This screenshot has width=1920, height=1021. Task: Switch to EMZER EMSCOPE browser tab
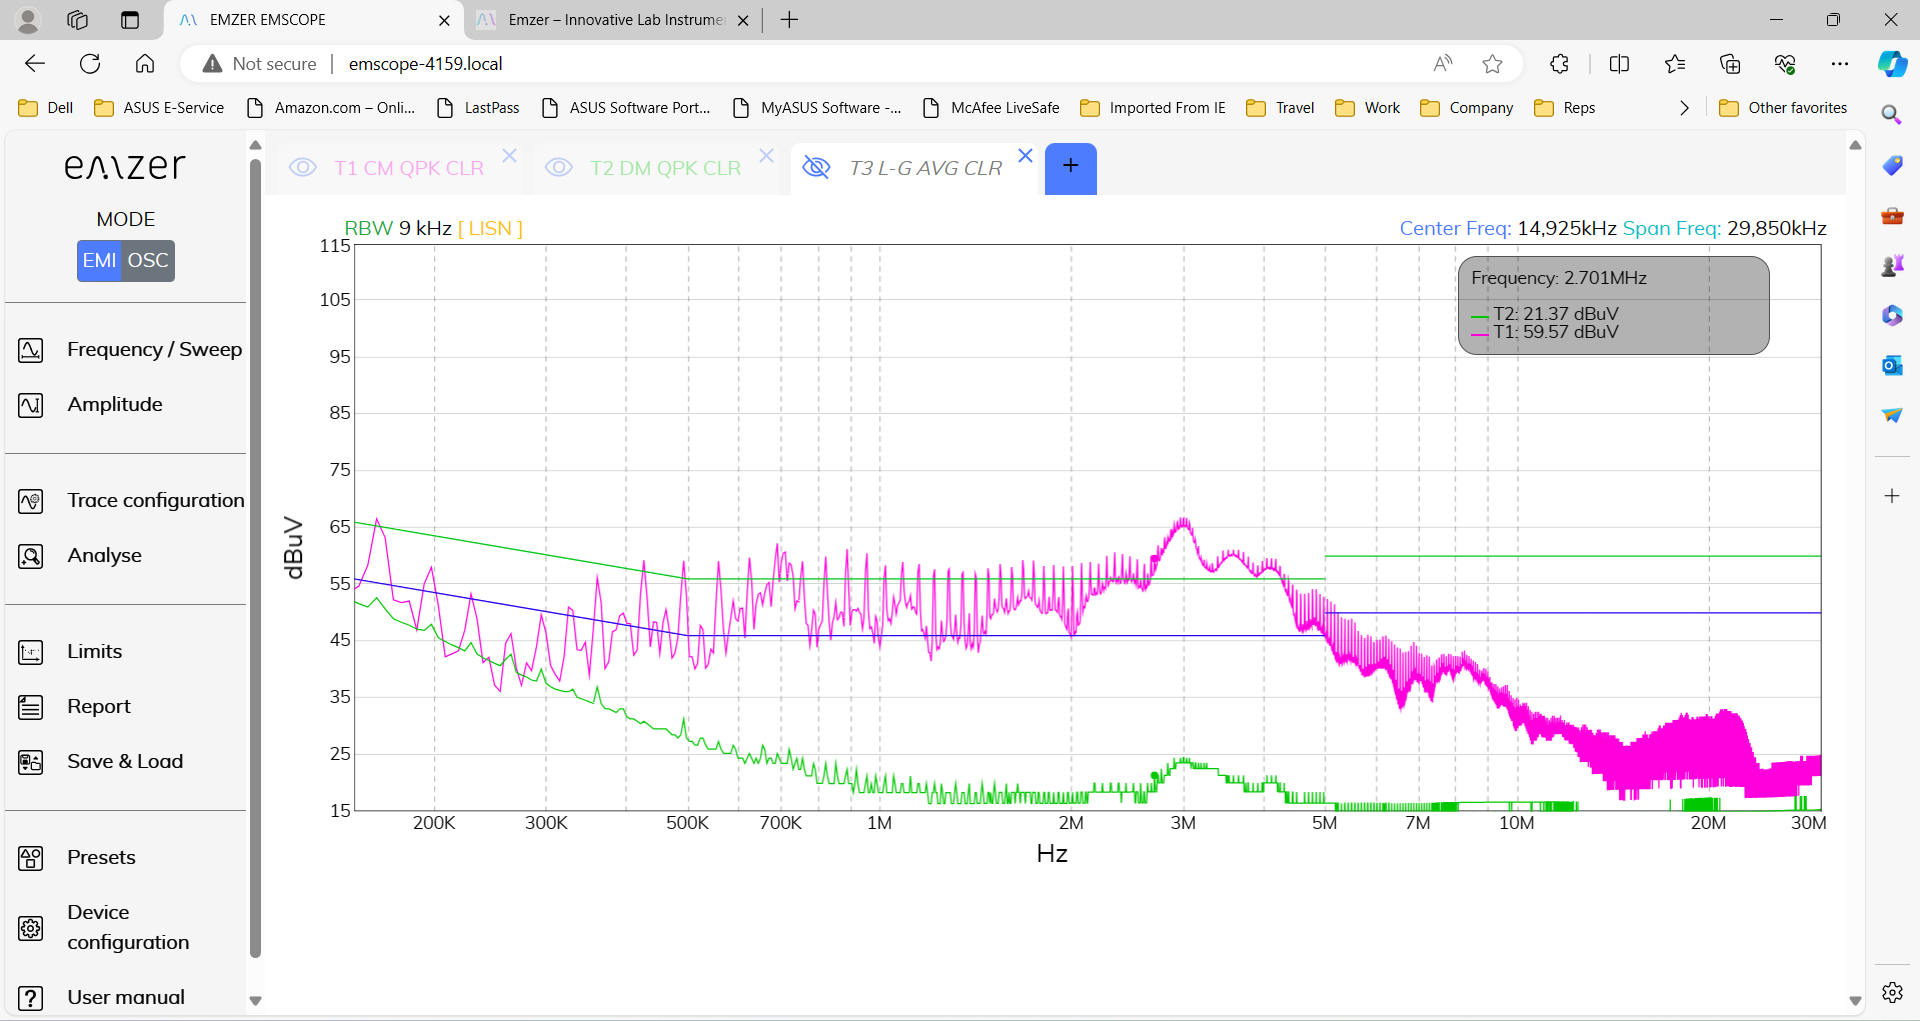312,20
